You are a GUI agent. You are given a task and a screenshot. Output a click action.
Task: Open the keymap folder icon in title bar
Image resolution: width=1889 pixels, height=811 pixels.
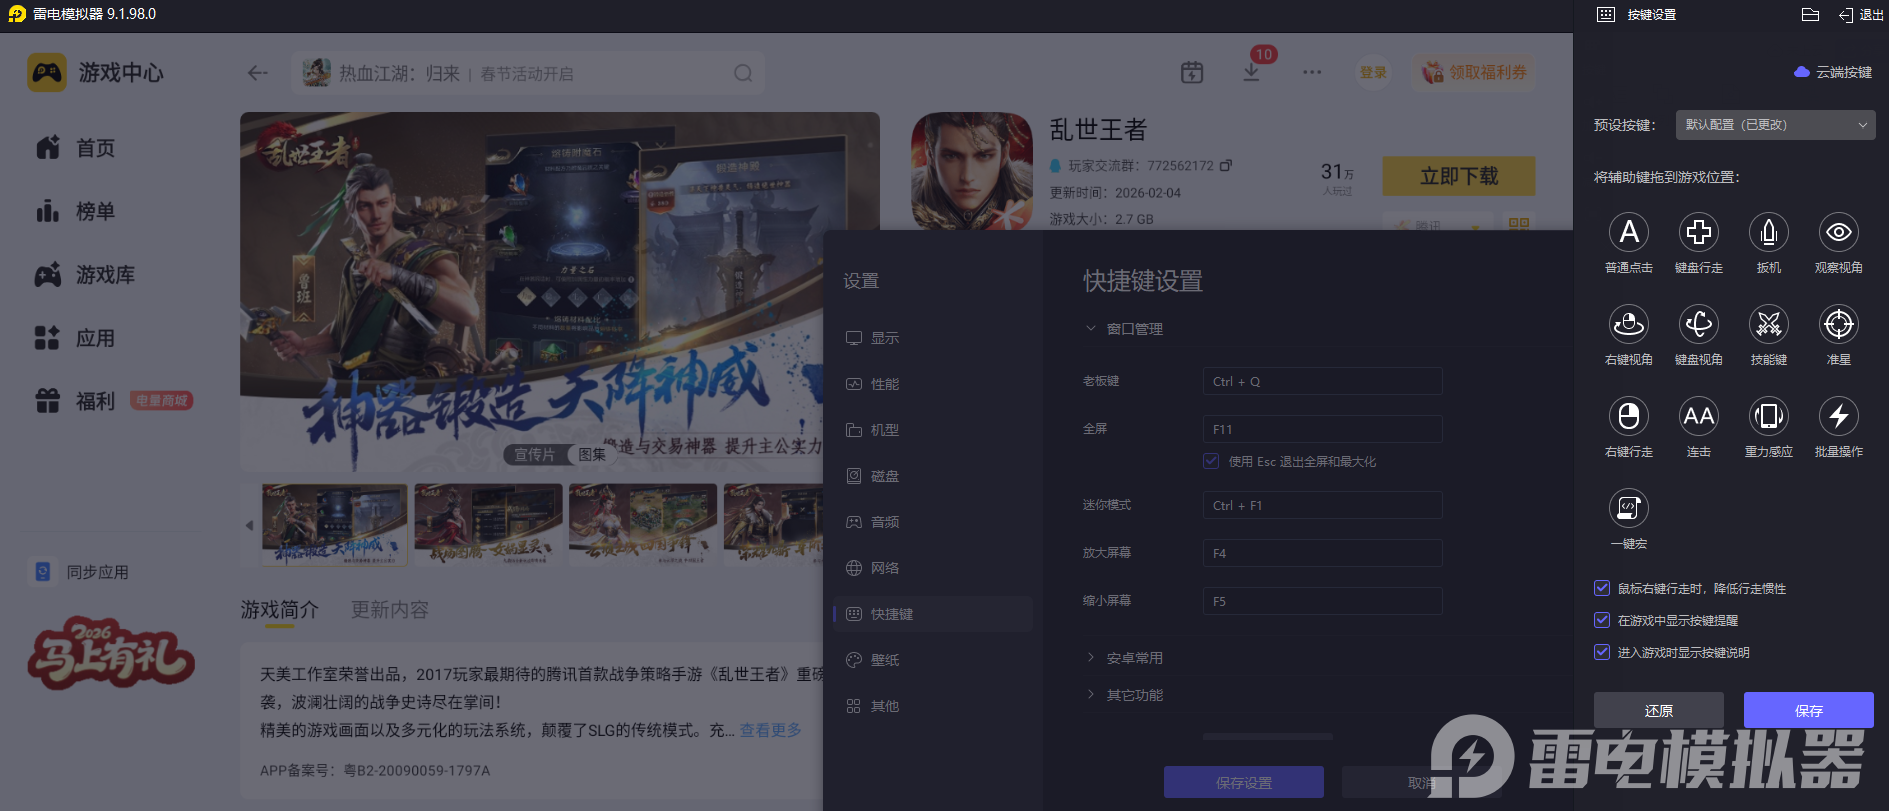click(x=1810, y=15)
